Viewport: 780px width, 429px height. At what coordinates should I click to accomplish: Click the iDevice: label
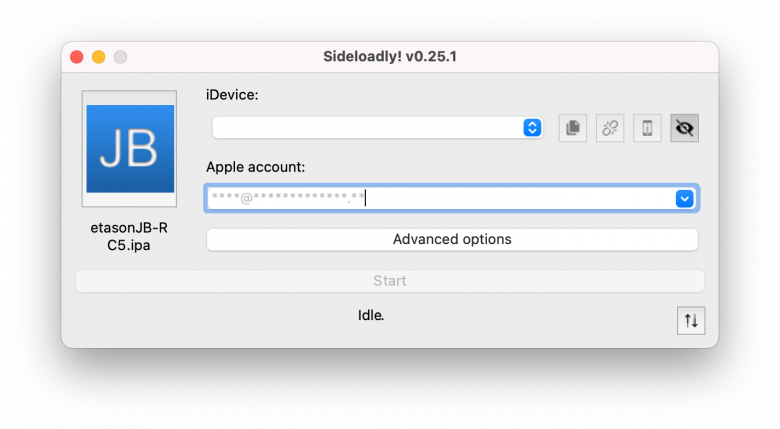pyautogui.click(x=232, y=95)
